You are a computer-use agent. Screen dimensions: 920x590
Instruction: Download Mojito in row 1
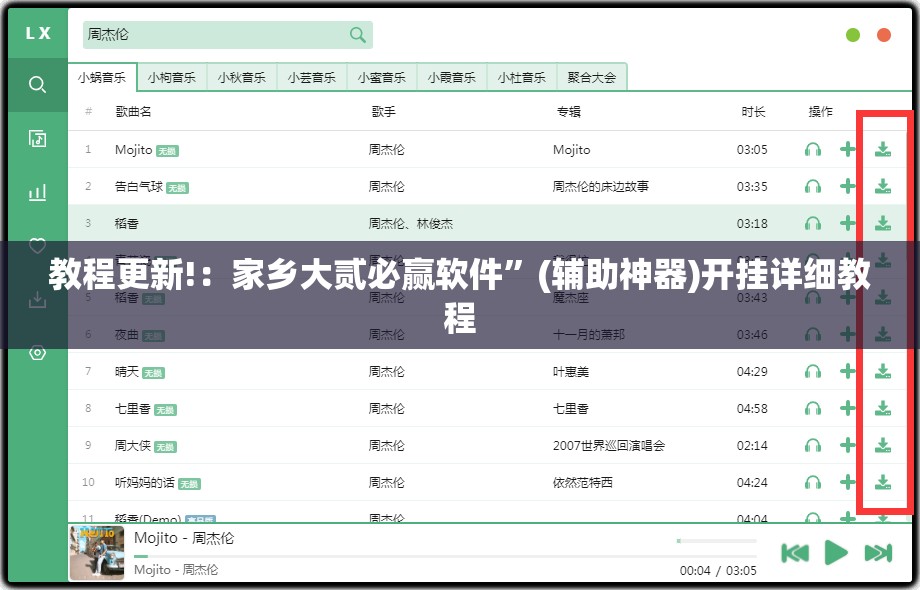[x=882, y=150]
